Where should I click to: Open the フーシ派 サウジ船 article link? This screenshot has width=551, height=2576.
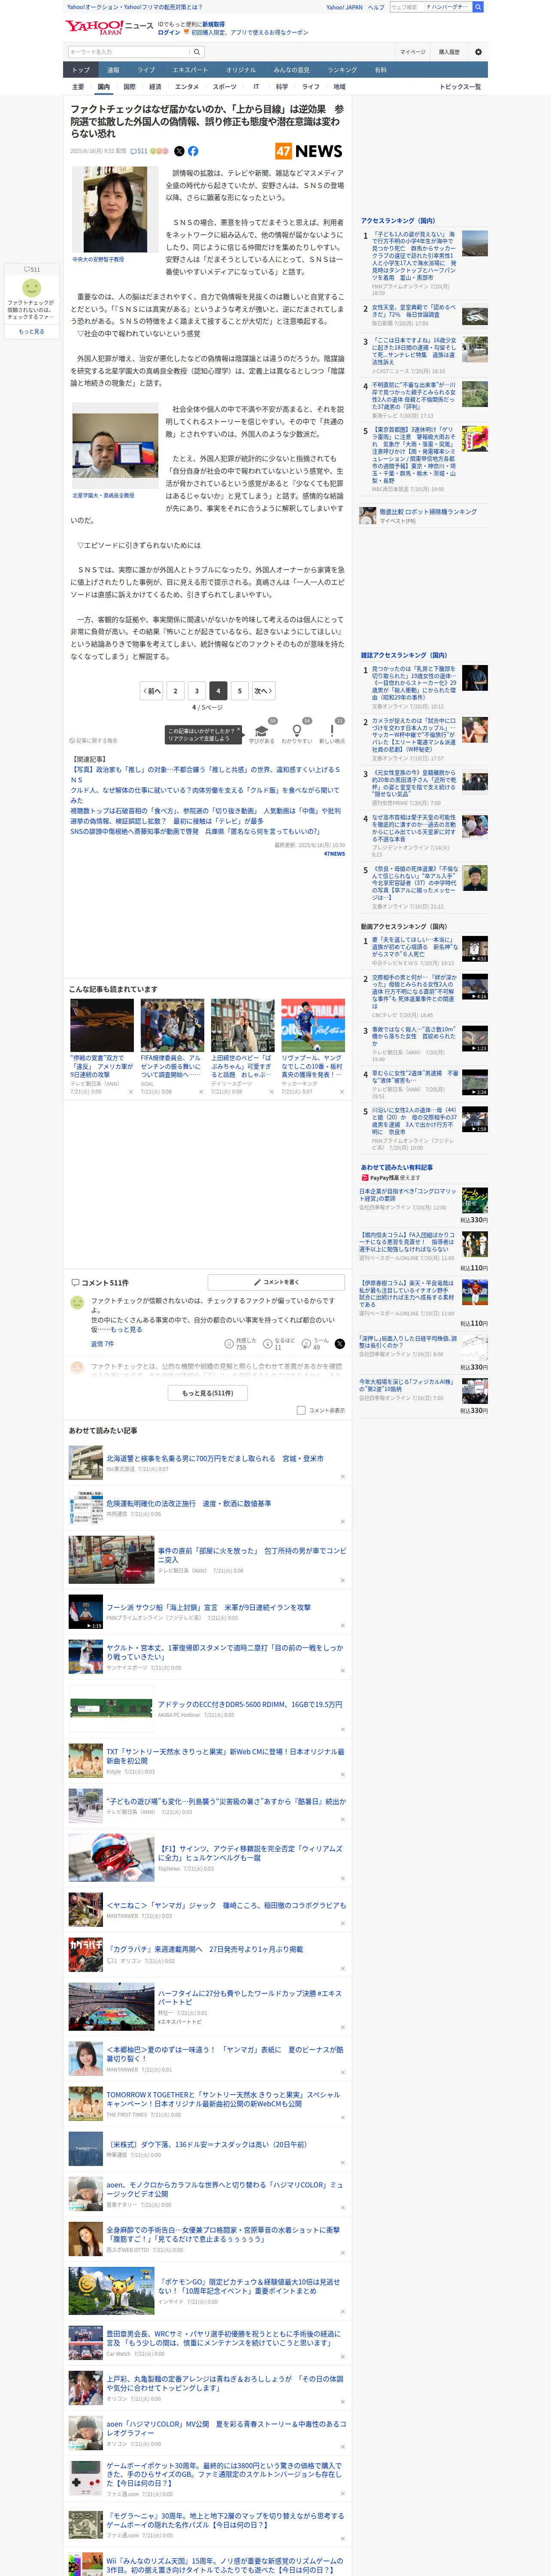pos(209,1607)
